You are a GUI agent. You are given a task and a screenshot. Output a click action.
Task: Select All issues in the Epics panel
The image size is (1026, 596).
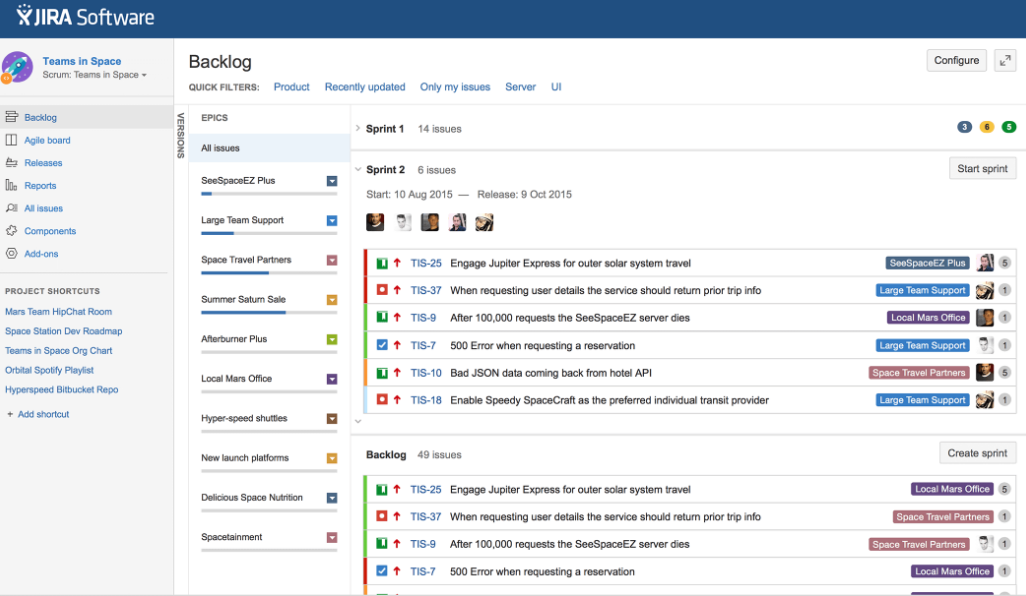coord(270,148)
